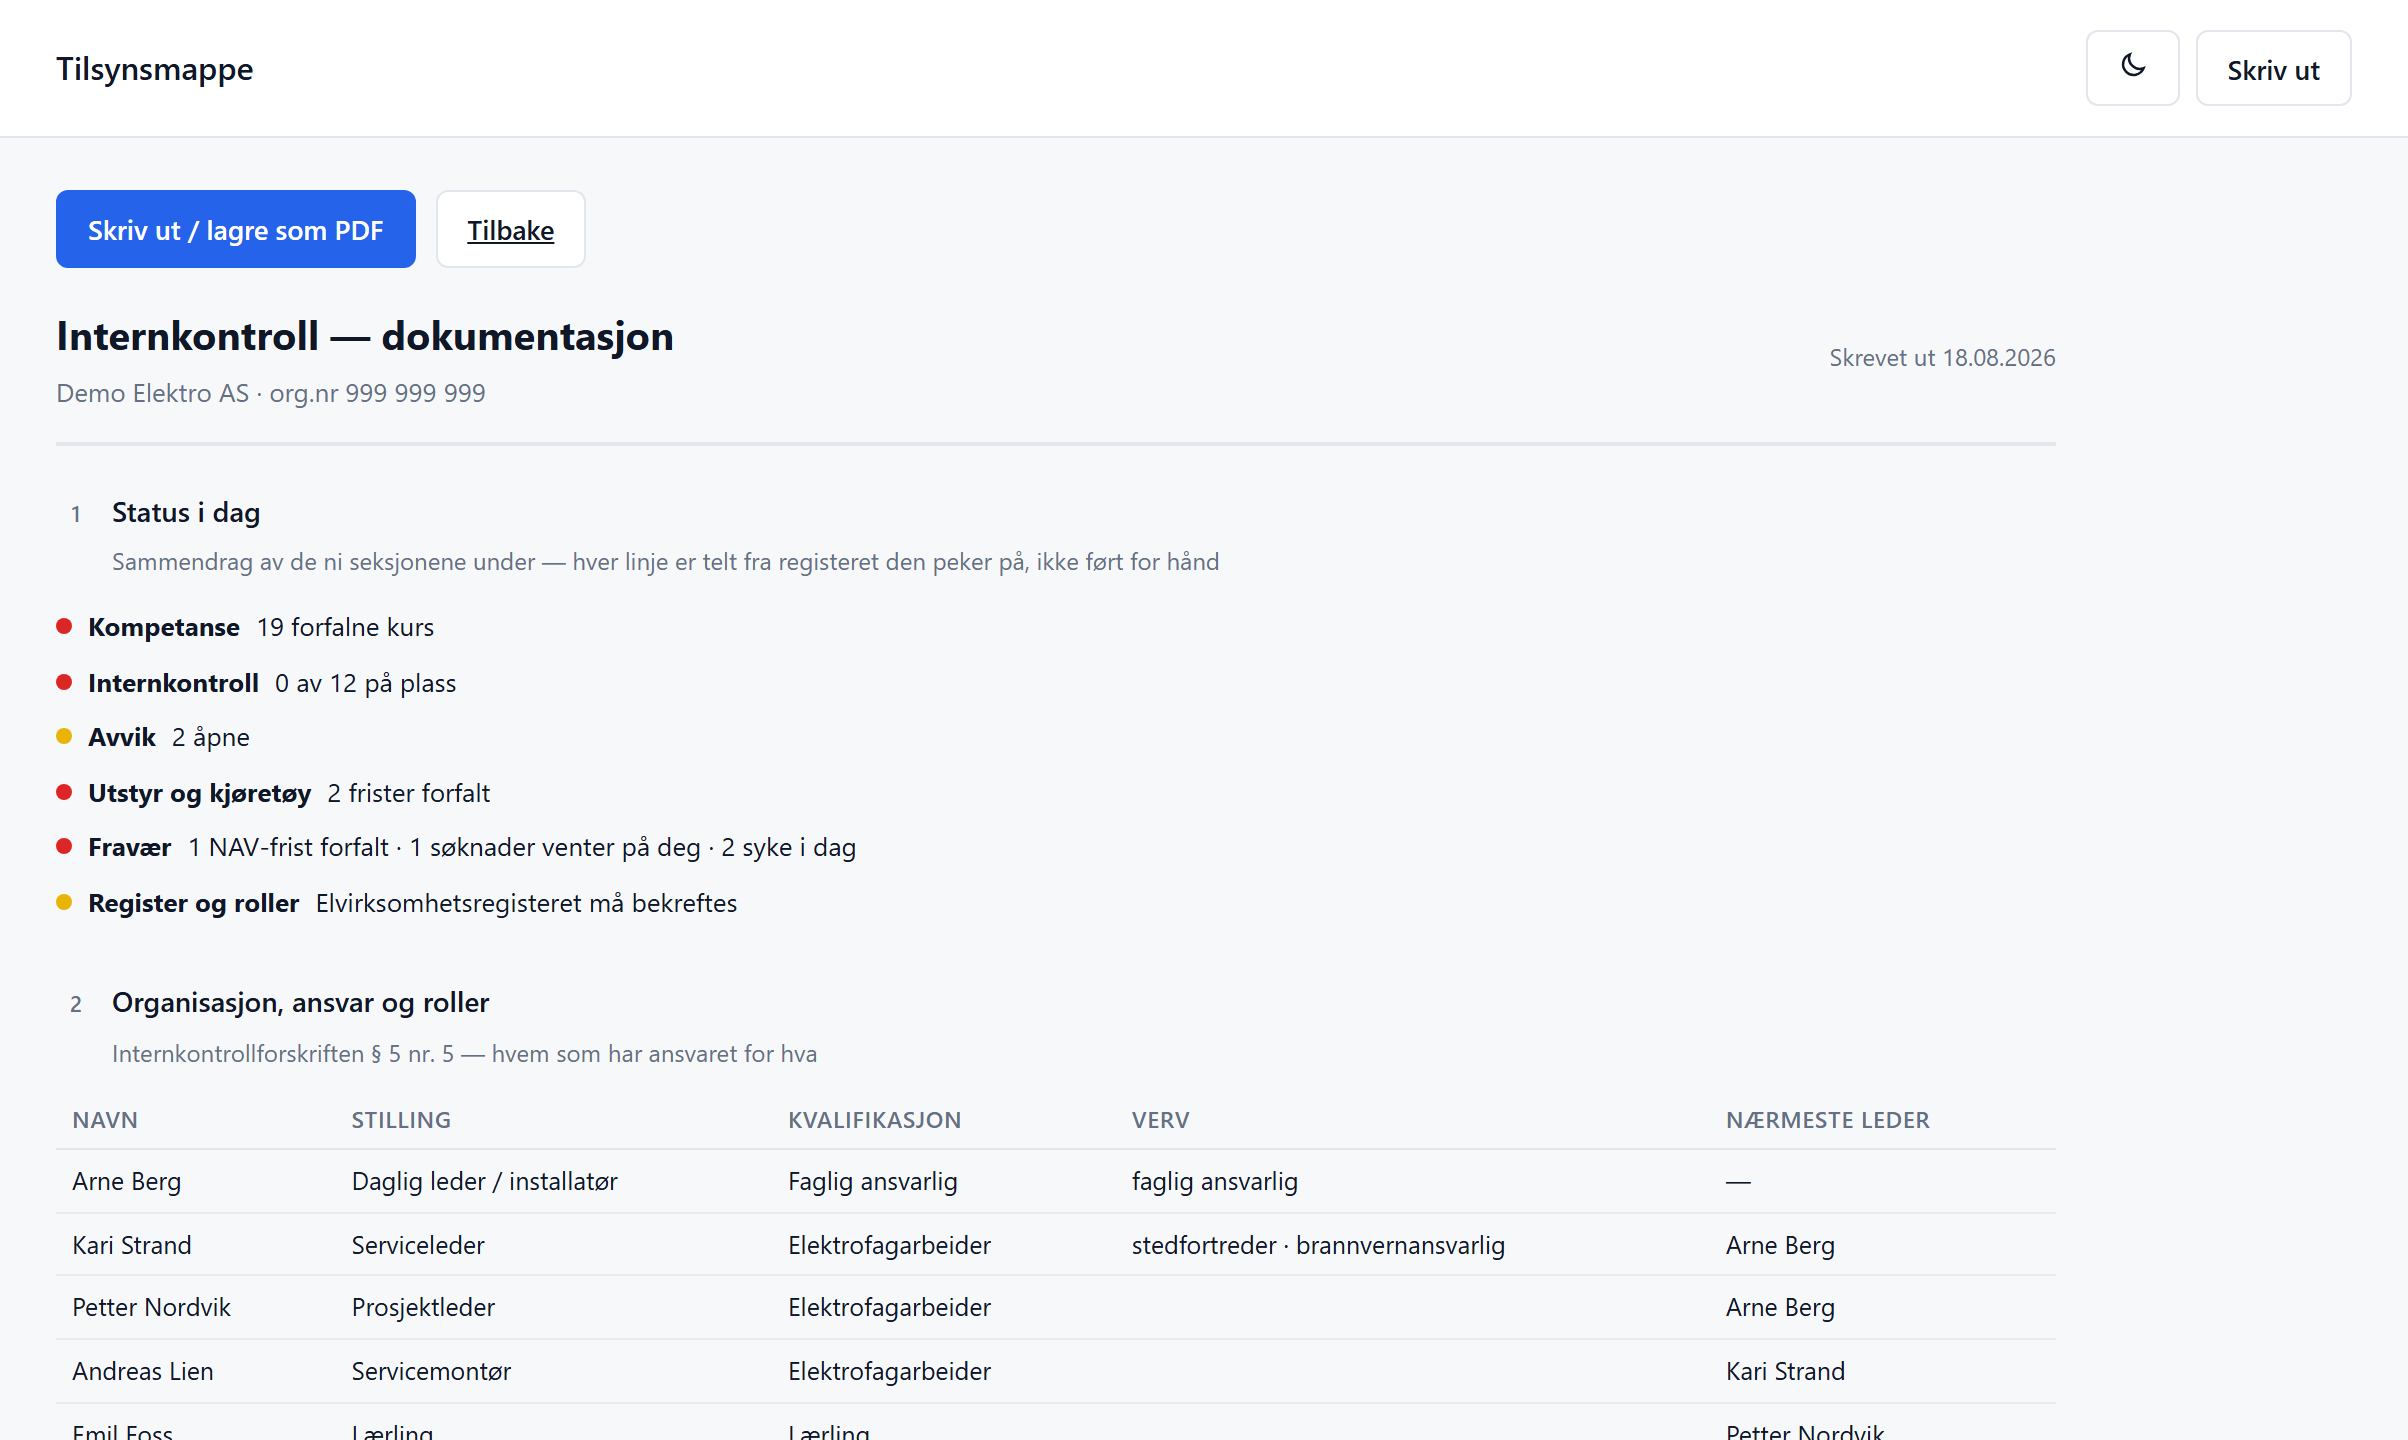Toggle dark mode with the moon icon

coord(2132,68)
